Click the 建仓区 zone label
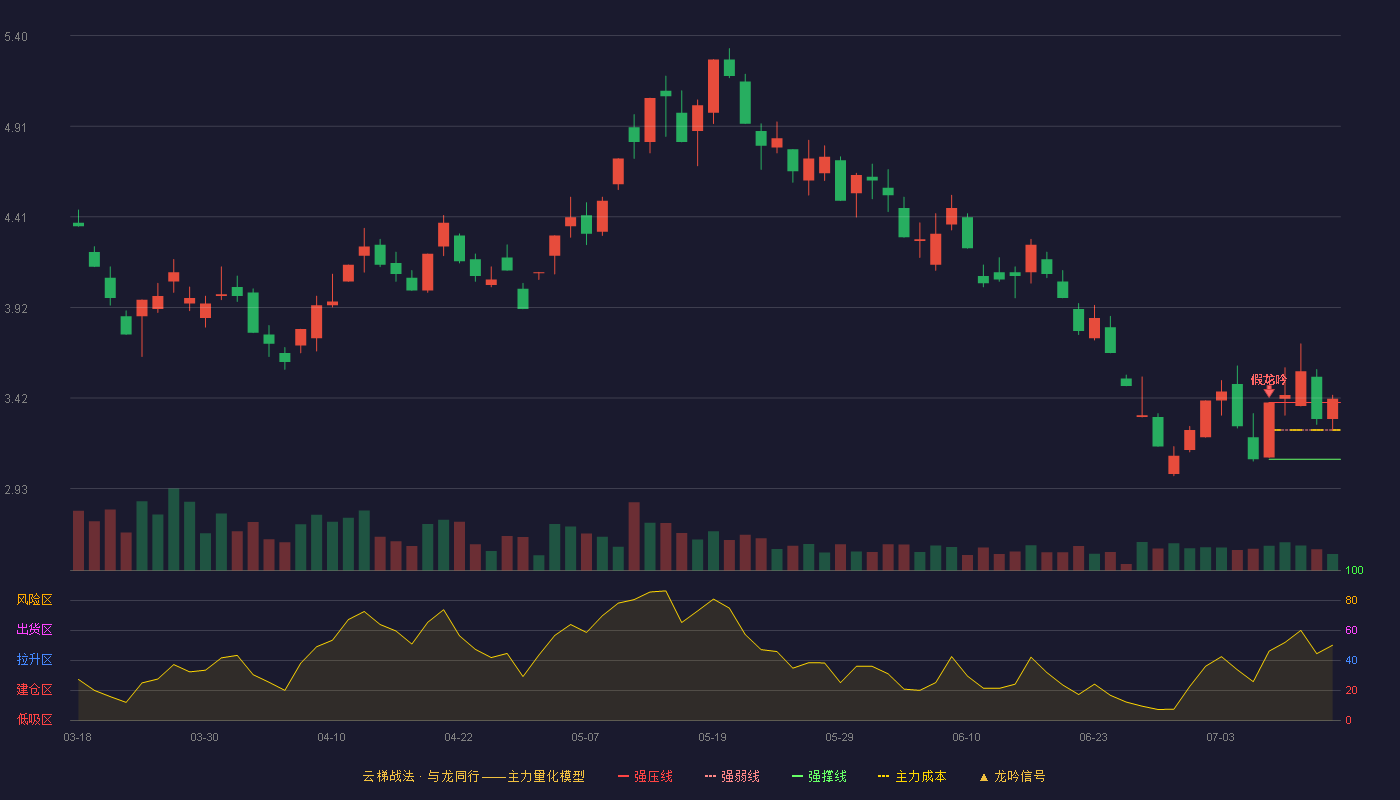The height and width of the screenshot is (800, 1400). tap(34, 690)
